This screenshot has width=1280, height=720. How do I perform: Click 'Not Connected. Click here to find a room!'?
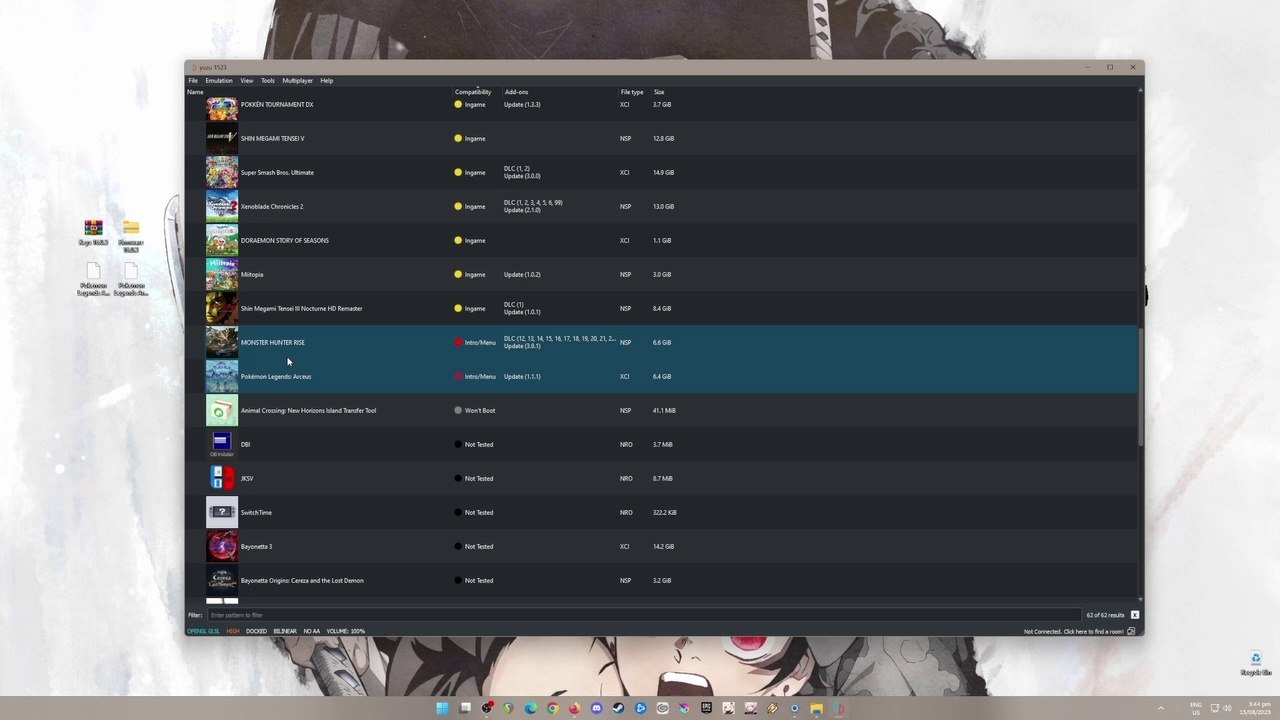pyautogui.click(x=1074, y=632)
